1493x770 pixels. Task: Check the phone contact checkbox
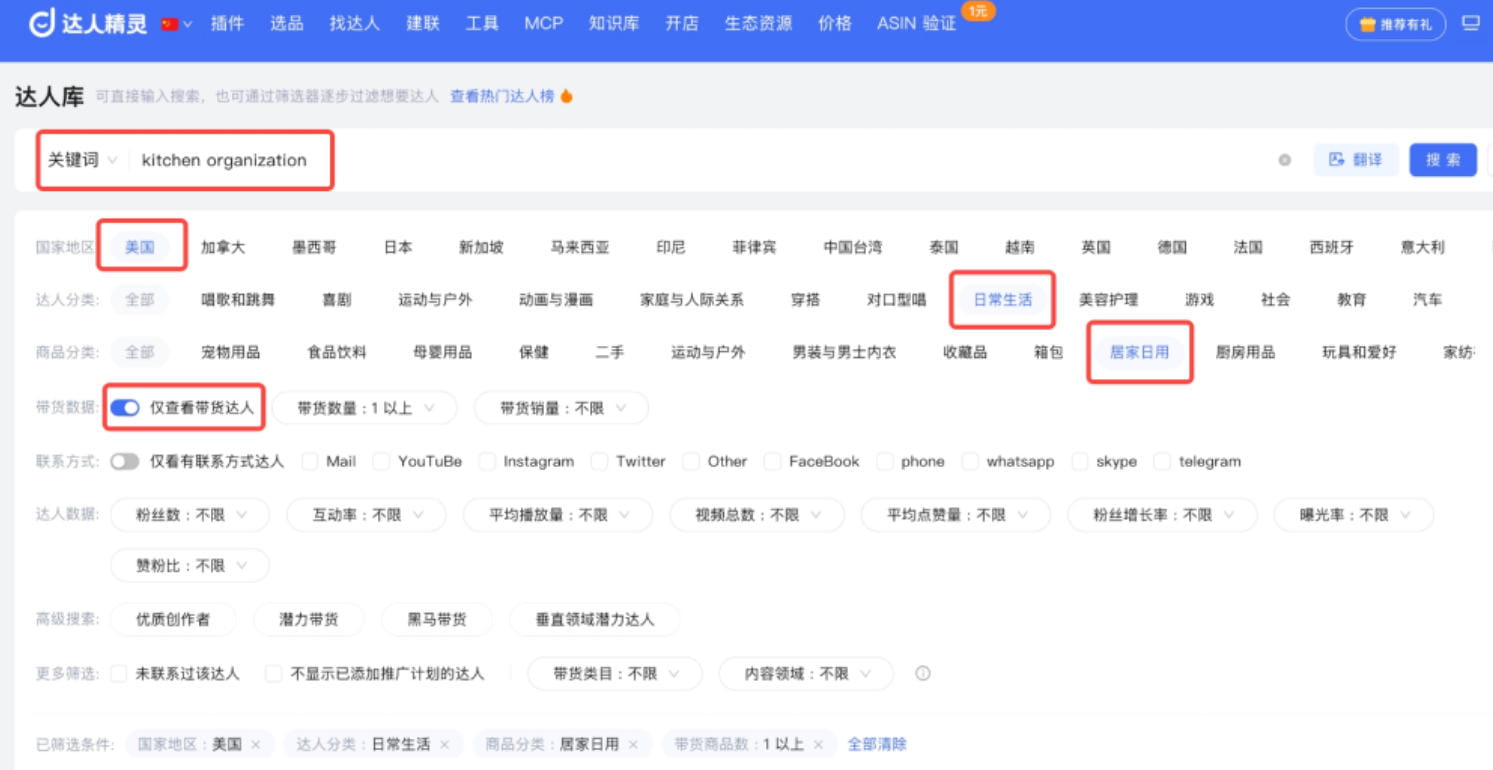pyautogui.click(x=884, y=461)
